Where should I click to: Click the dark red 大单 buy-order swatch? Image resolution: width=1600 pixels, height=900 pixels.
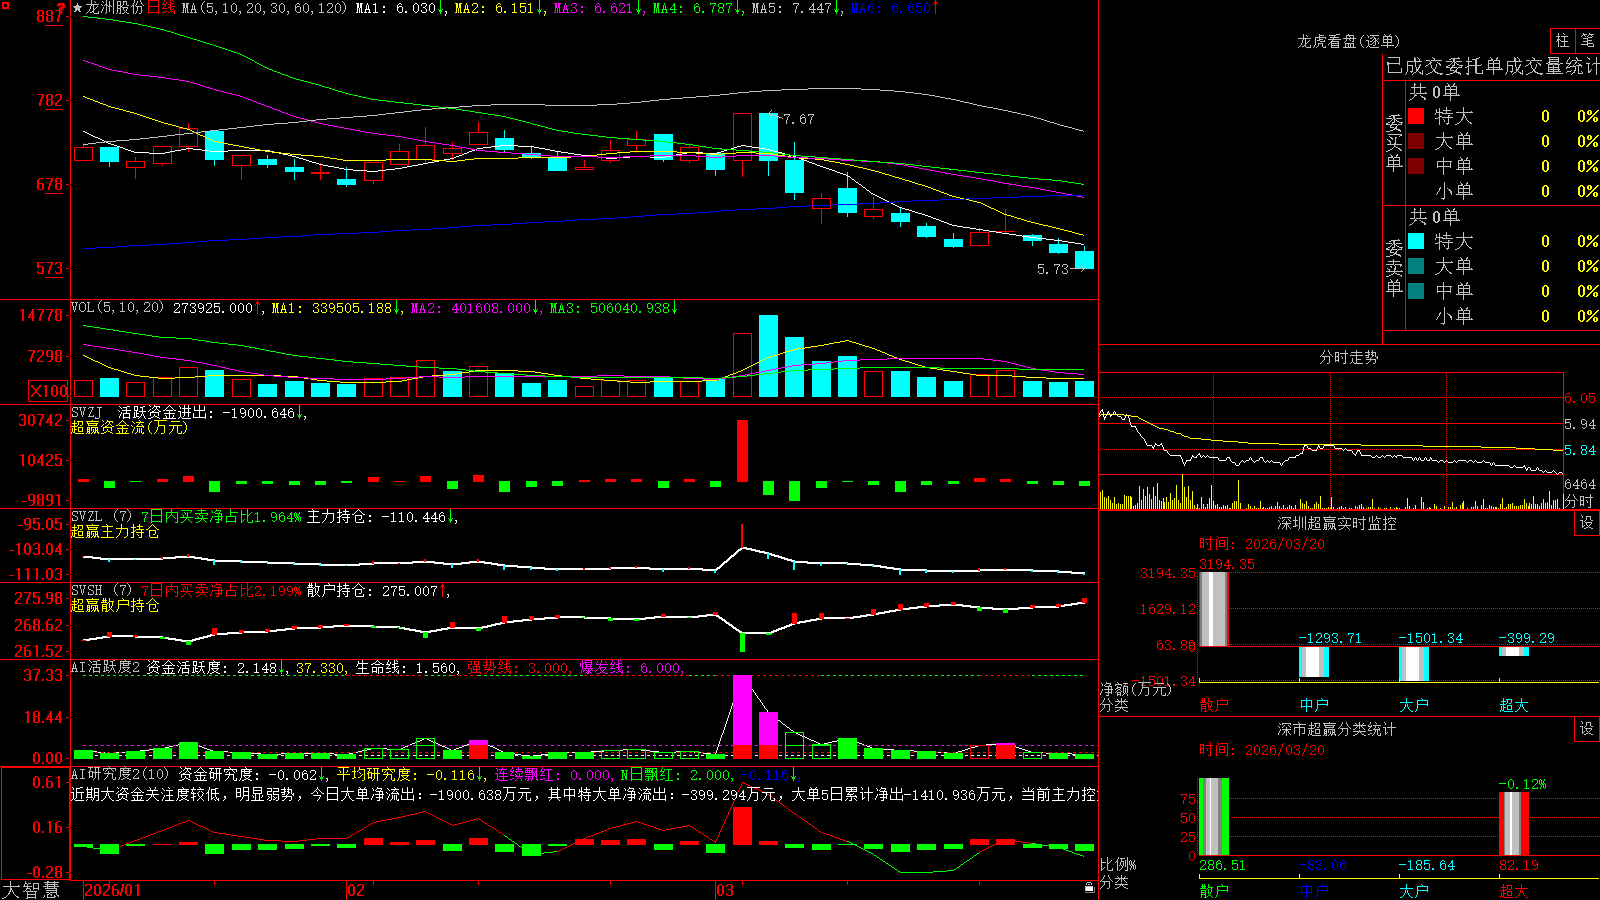[1416, 141]
